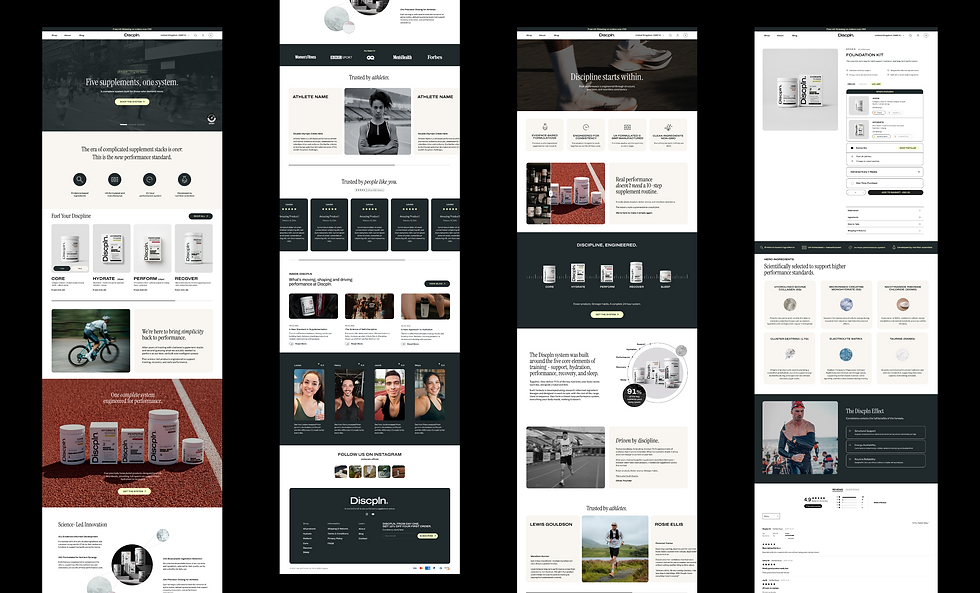Open country selector in the Foundation Kit page header

[x=891, y=36]
